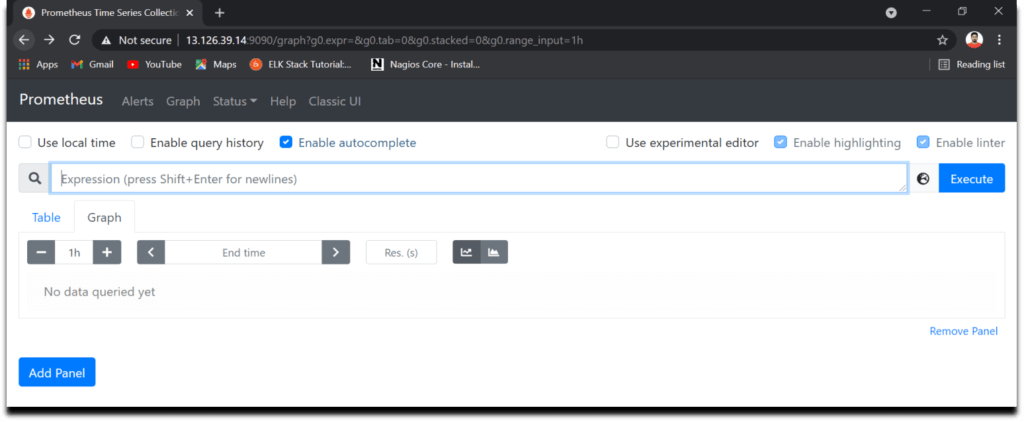Switch to the Table tab

point(46,218)
